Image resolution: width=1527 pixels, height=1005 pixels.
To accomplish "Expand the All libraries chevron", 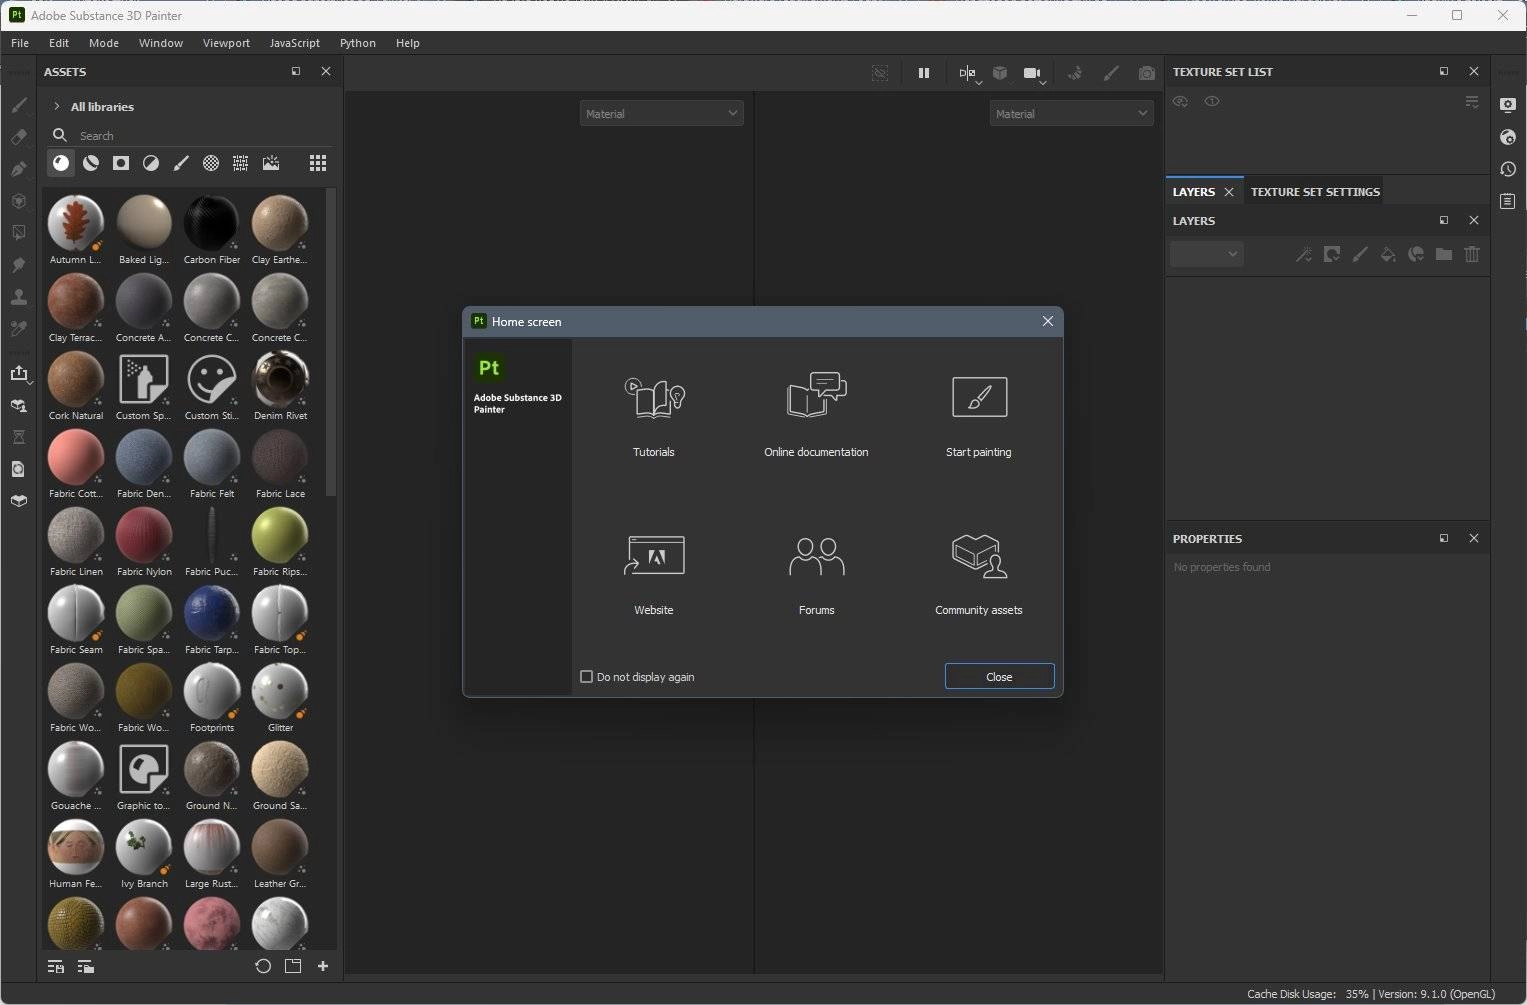I will coord(57,106).
